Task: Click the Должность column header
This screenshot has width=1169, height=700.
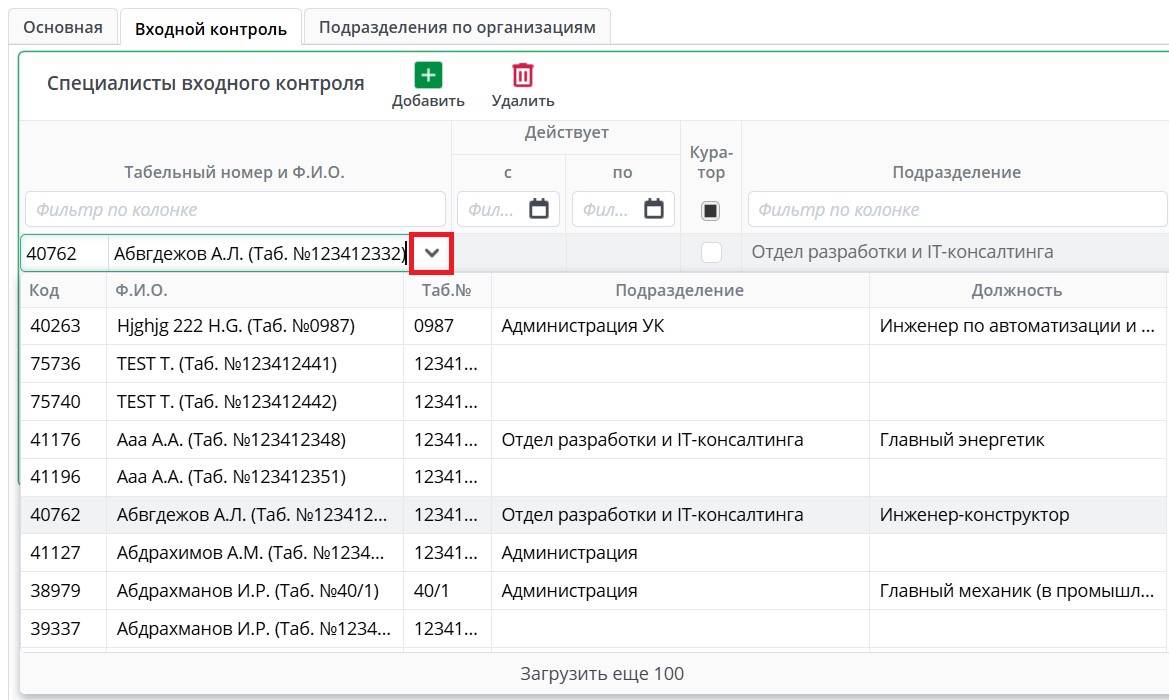Action: pos(1016,290)
